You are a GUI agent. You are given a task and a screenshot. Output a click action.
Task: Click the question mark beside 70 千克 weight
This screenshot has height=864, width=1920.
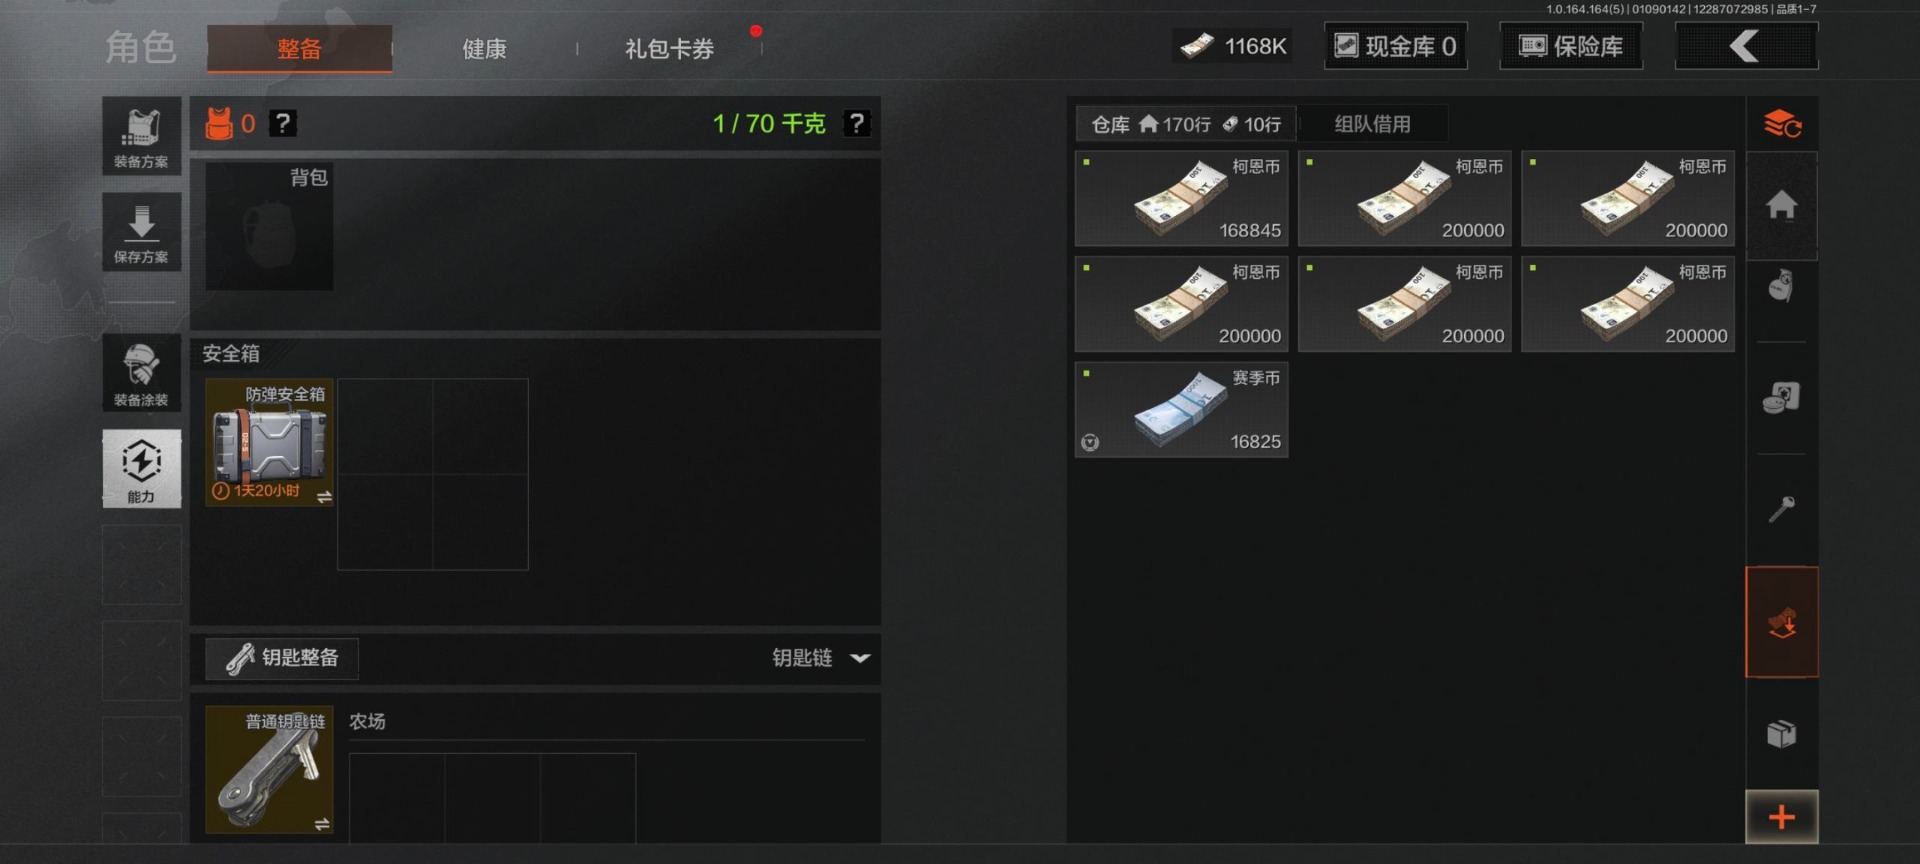[x=857, y=123]
